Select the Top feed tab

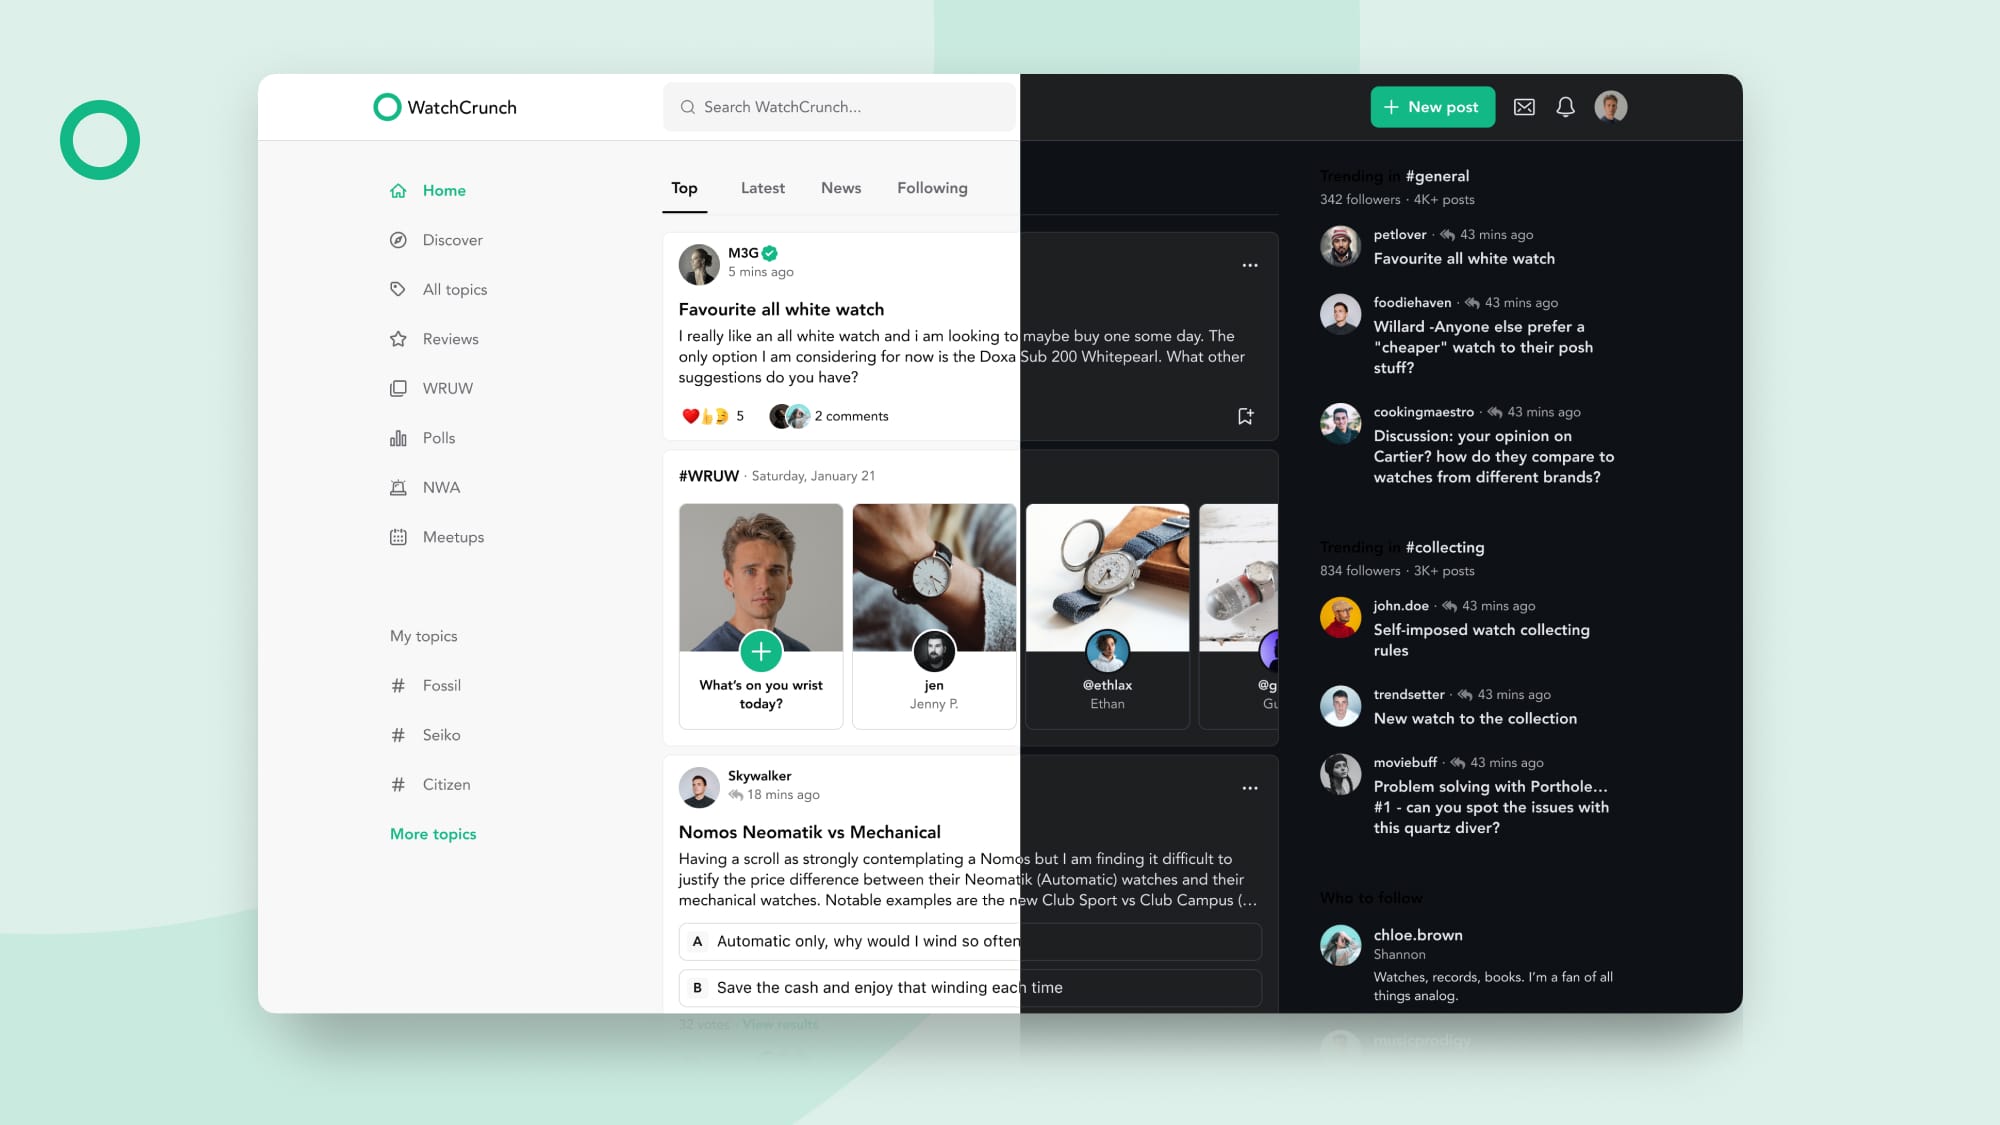684,187
